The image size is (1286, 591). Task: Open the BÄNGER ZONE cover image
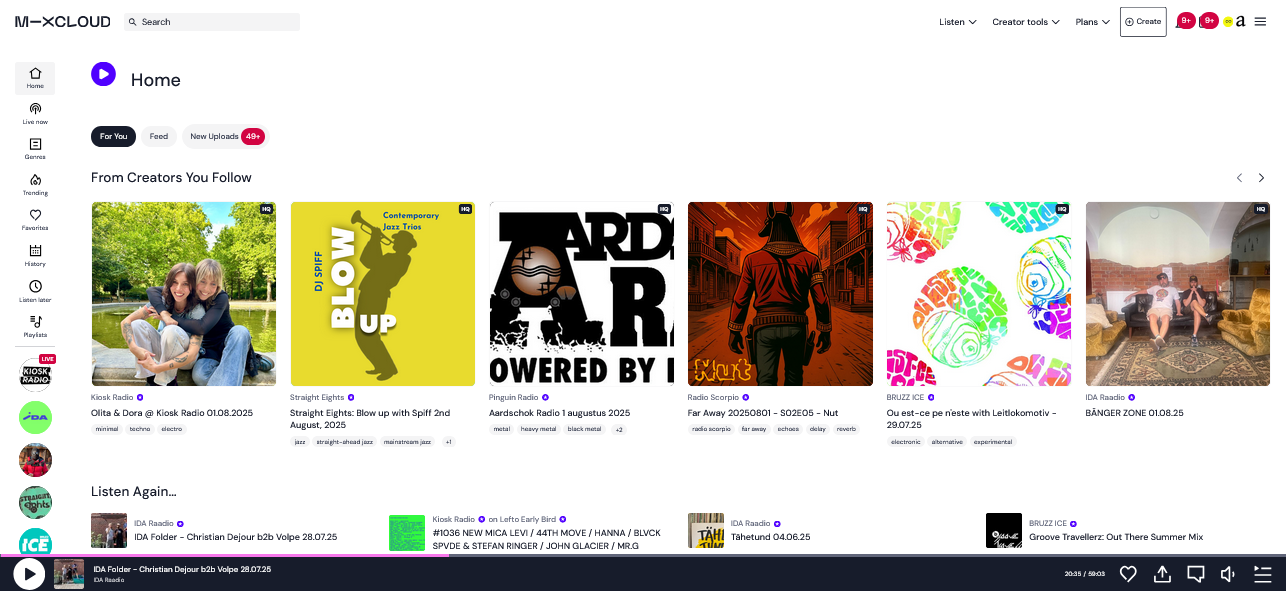click(x=1178, y=294)
